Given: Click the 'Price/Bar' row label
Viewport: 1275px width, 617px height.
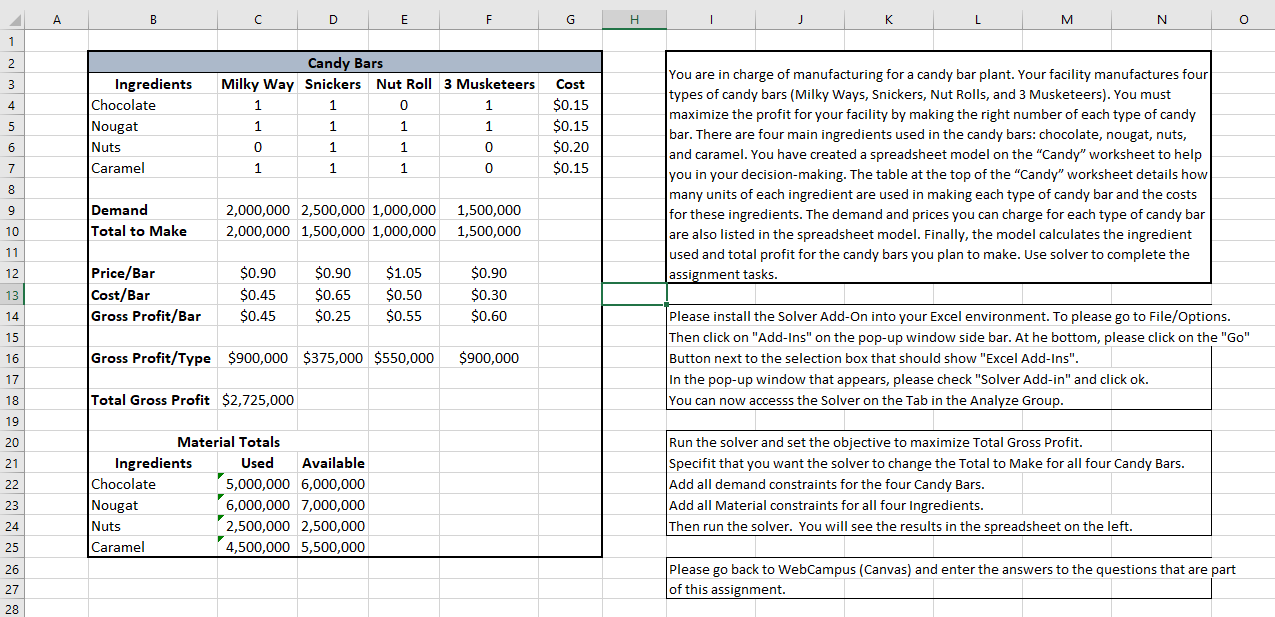Looking at the screenshot, I should tap(123, 273).
